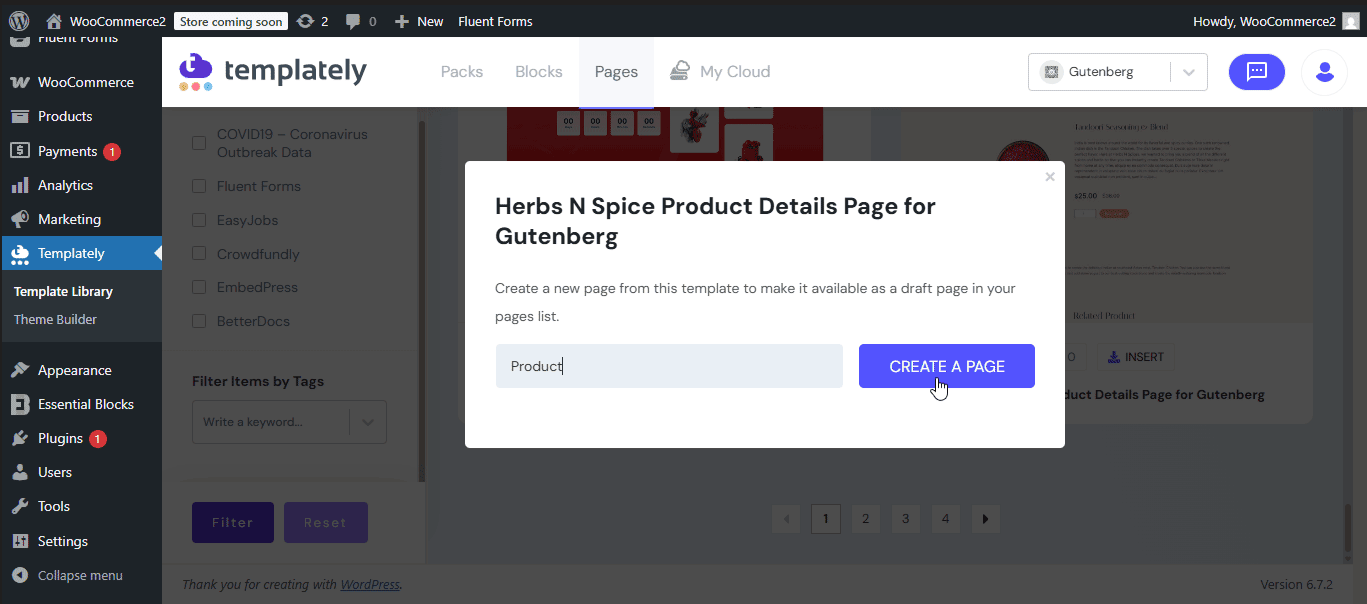This screenshot has width=1367, height=604.
Task: Close the create page dialog
Action: pos(1050,177)
